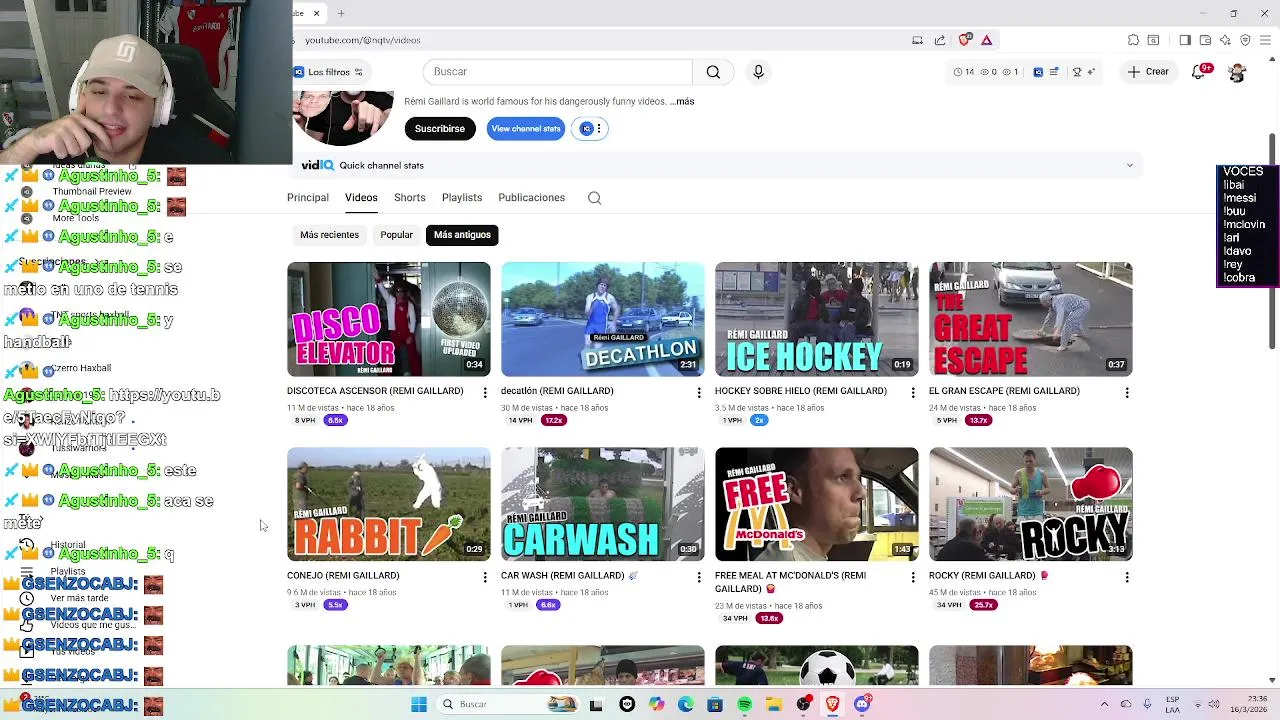Open the Leo AI sparkle icon
This screenshot has width=1280, height=720.
tap(1225, 40)
